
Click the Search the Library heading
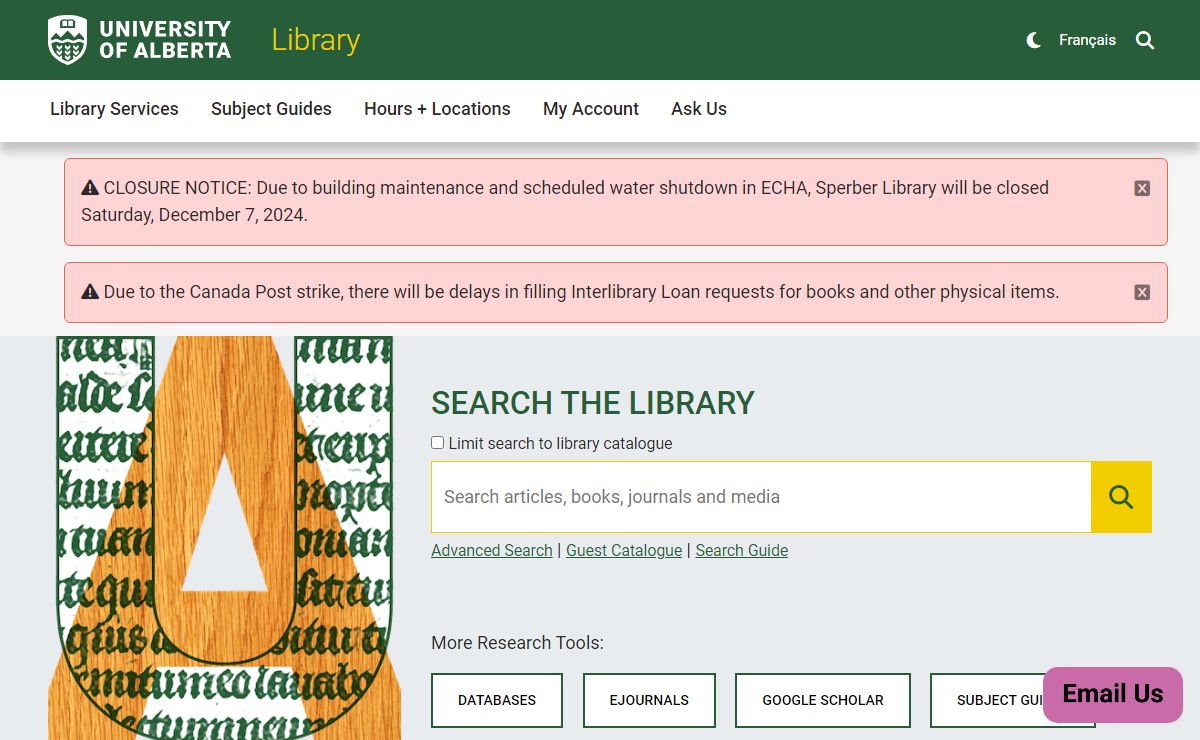coord(593,402)
